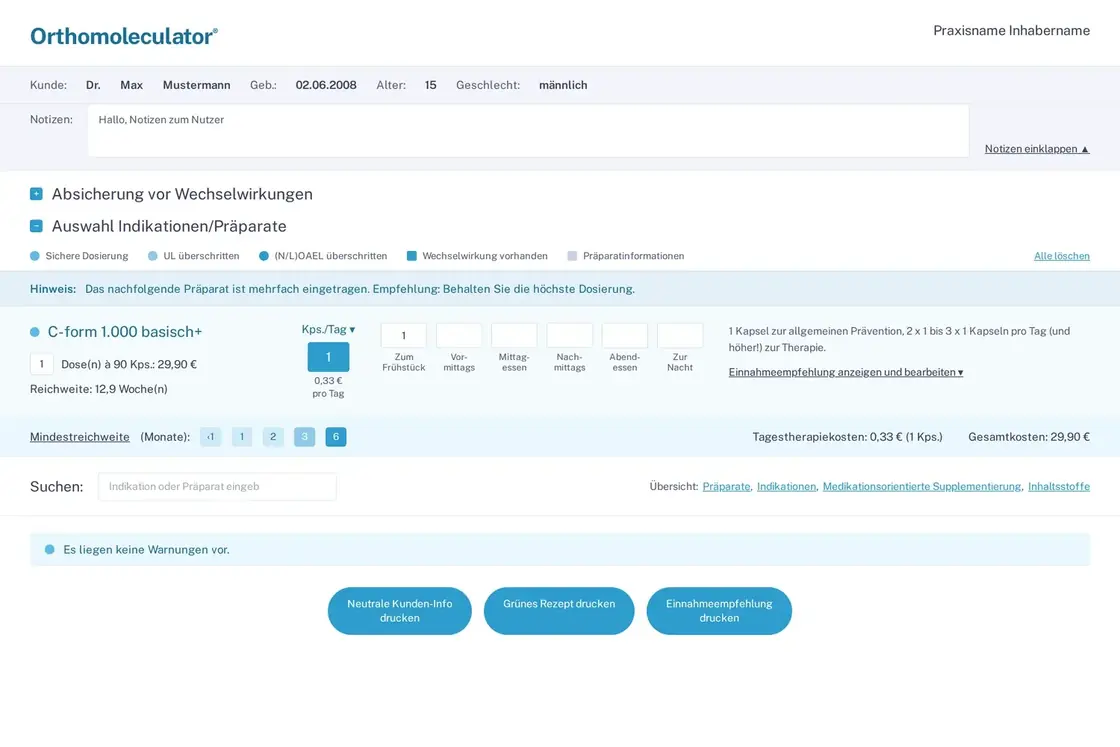Click the Zum Frühstück dose field

tap(404, 336)
